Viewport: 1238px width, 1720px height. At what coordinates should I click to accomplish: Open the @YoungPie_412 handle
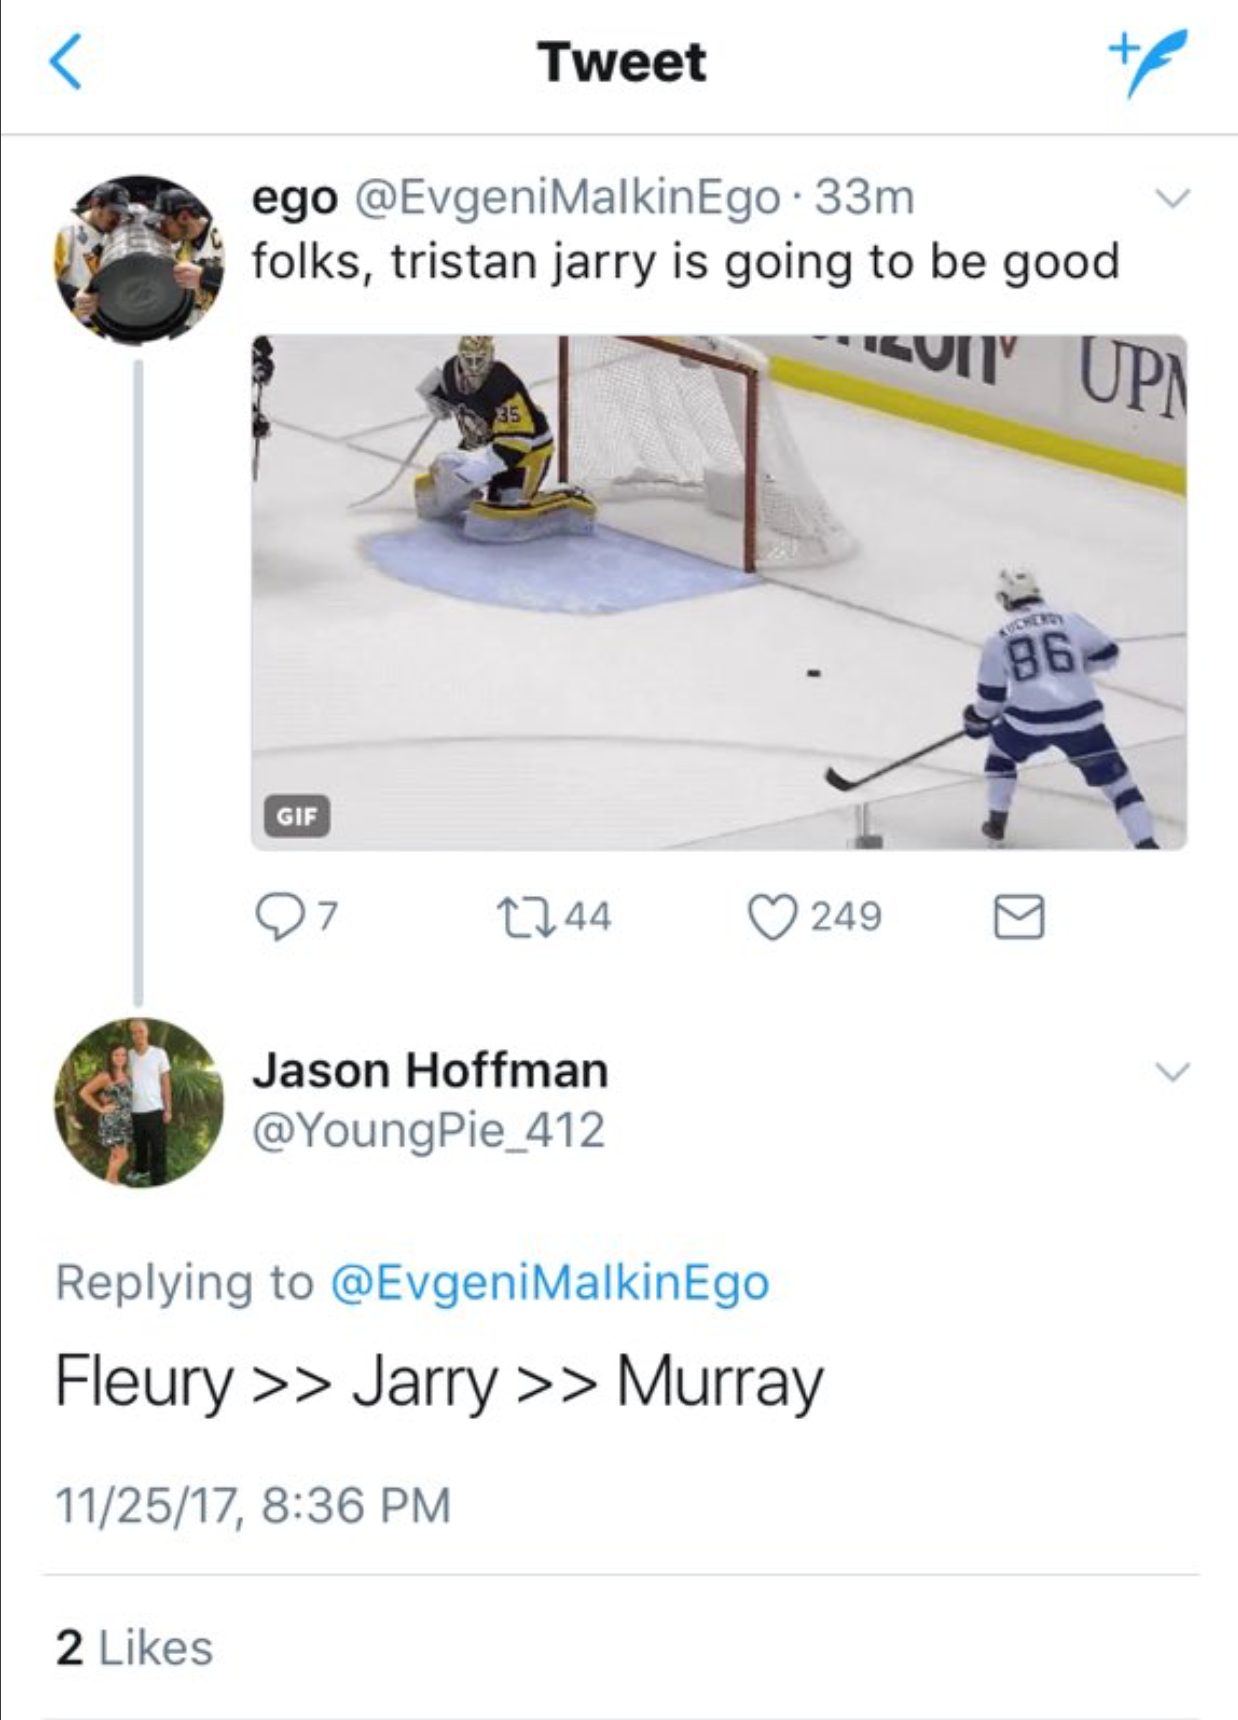point(428,1131)
